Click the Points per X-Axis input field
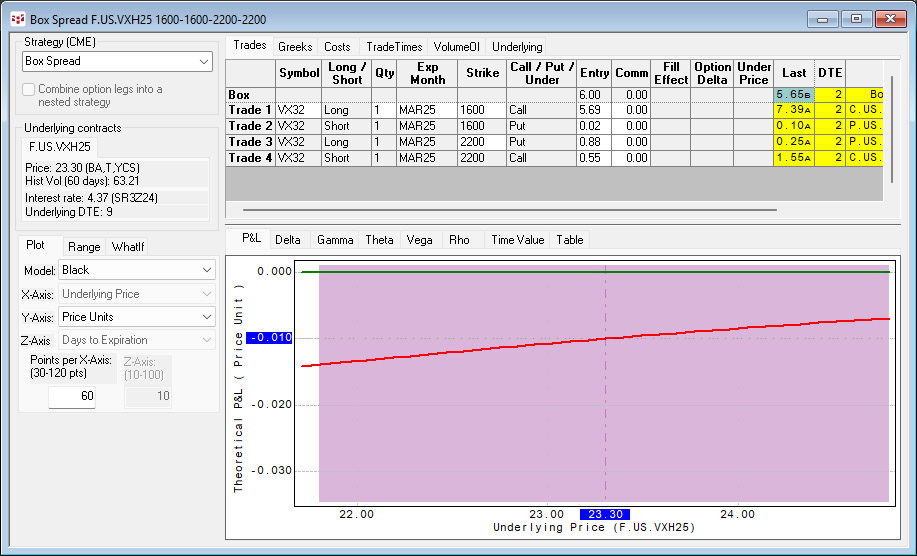917x556 pixels. click(73, 397)
